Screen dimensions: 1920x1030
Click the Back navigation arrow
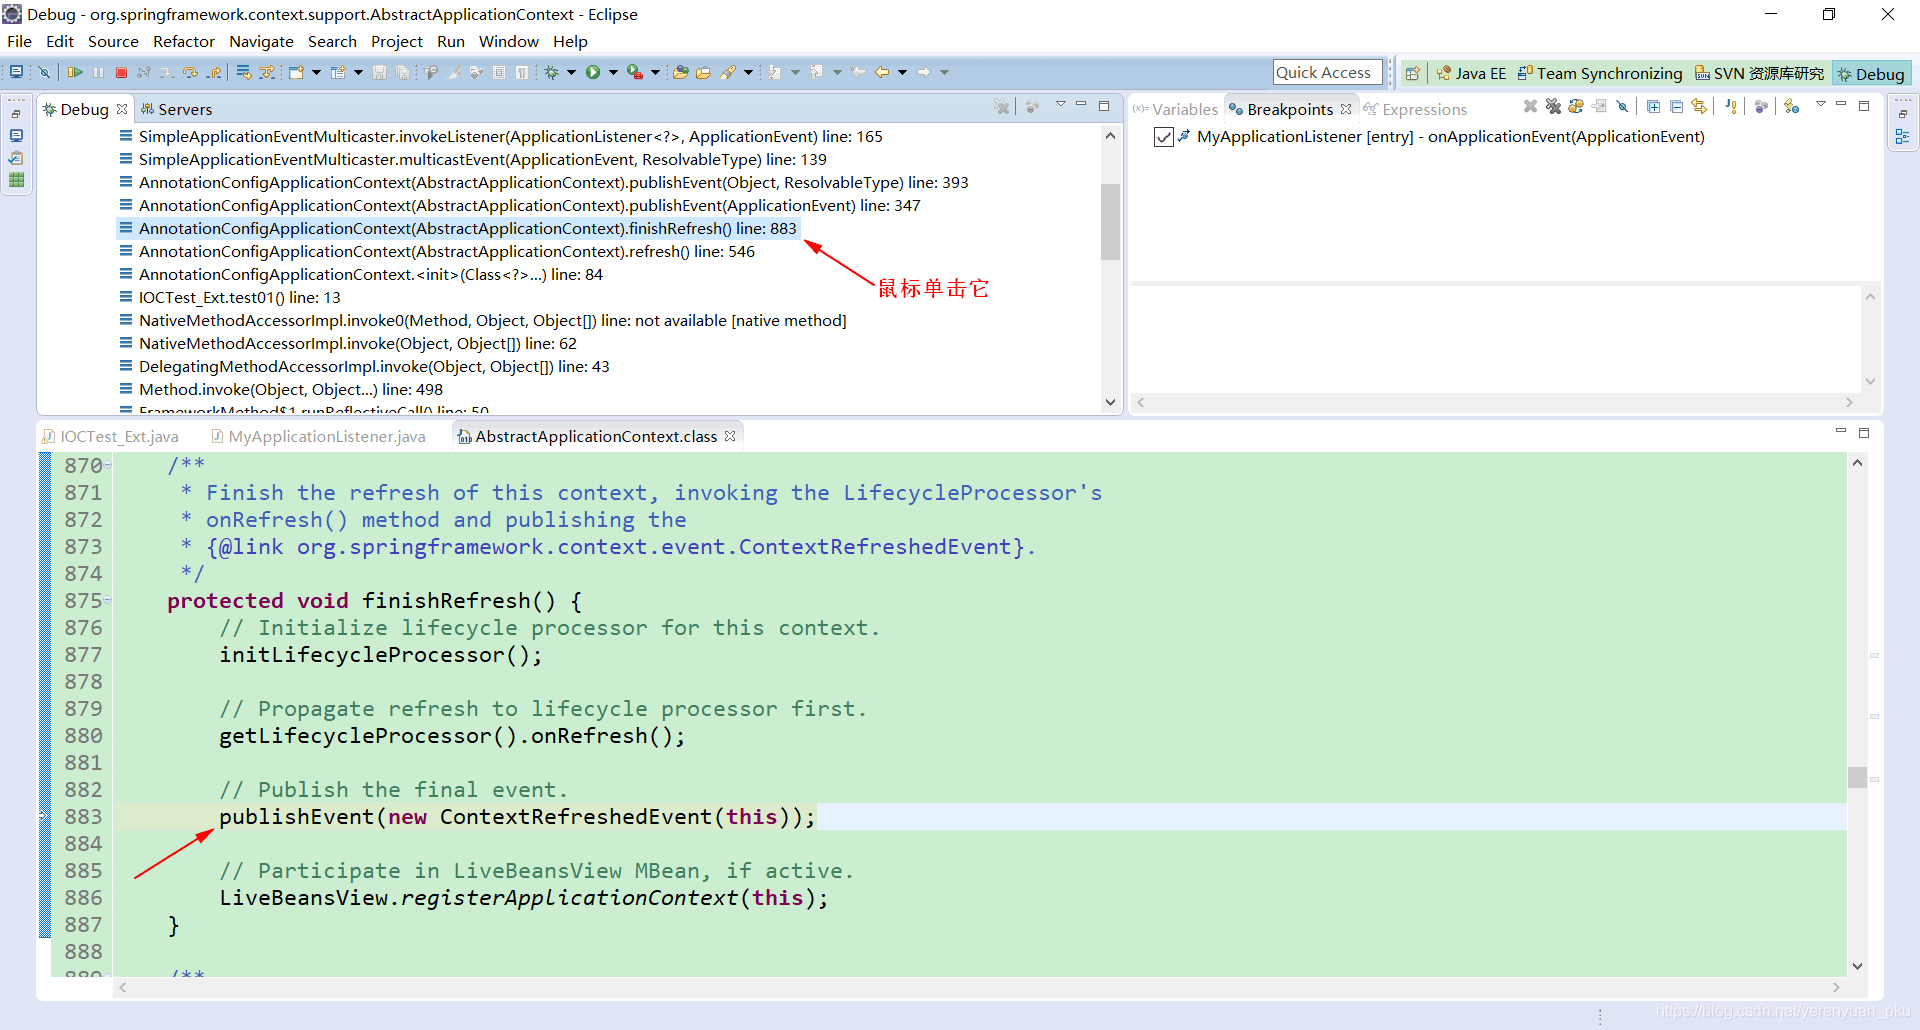(x=881, y=72)
